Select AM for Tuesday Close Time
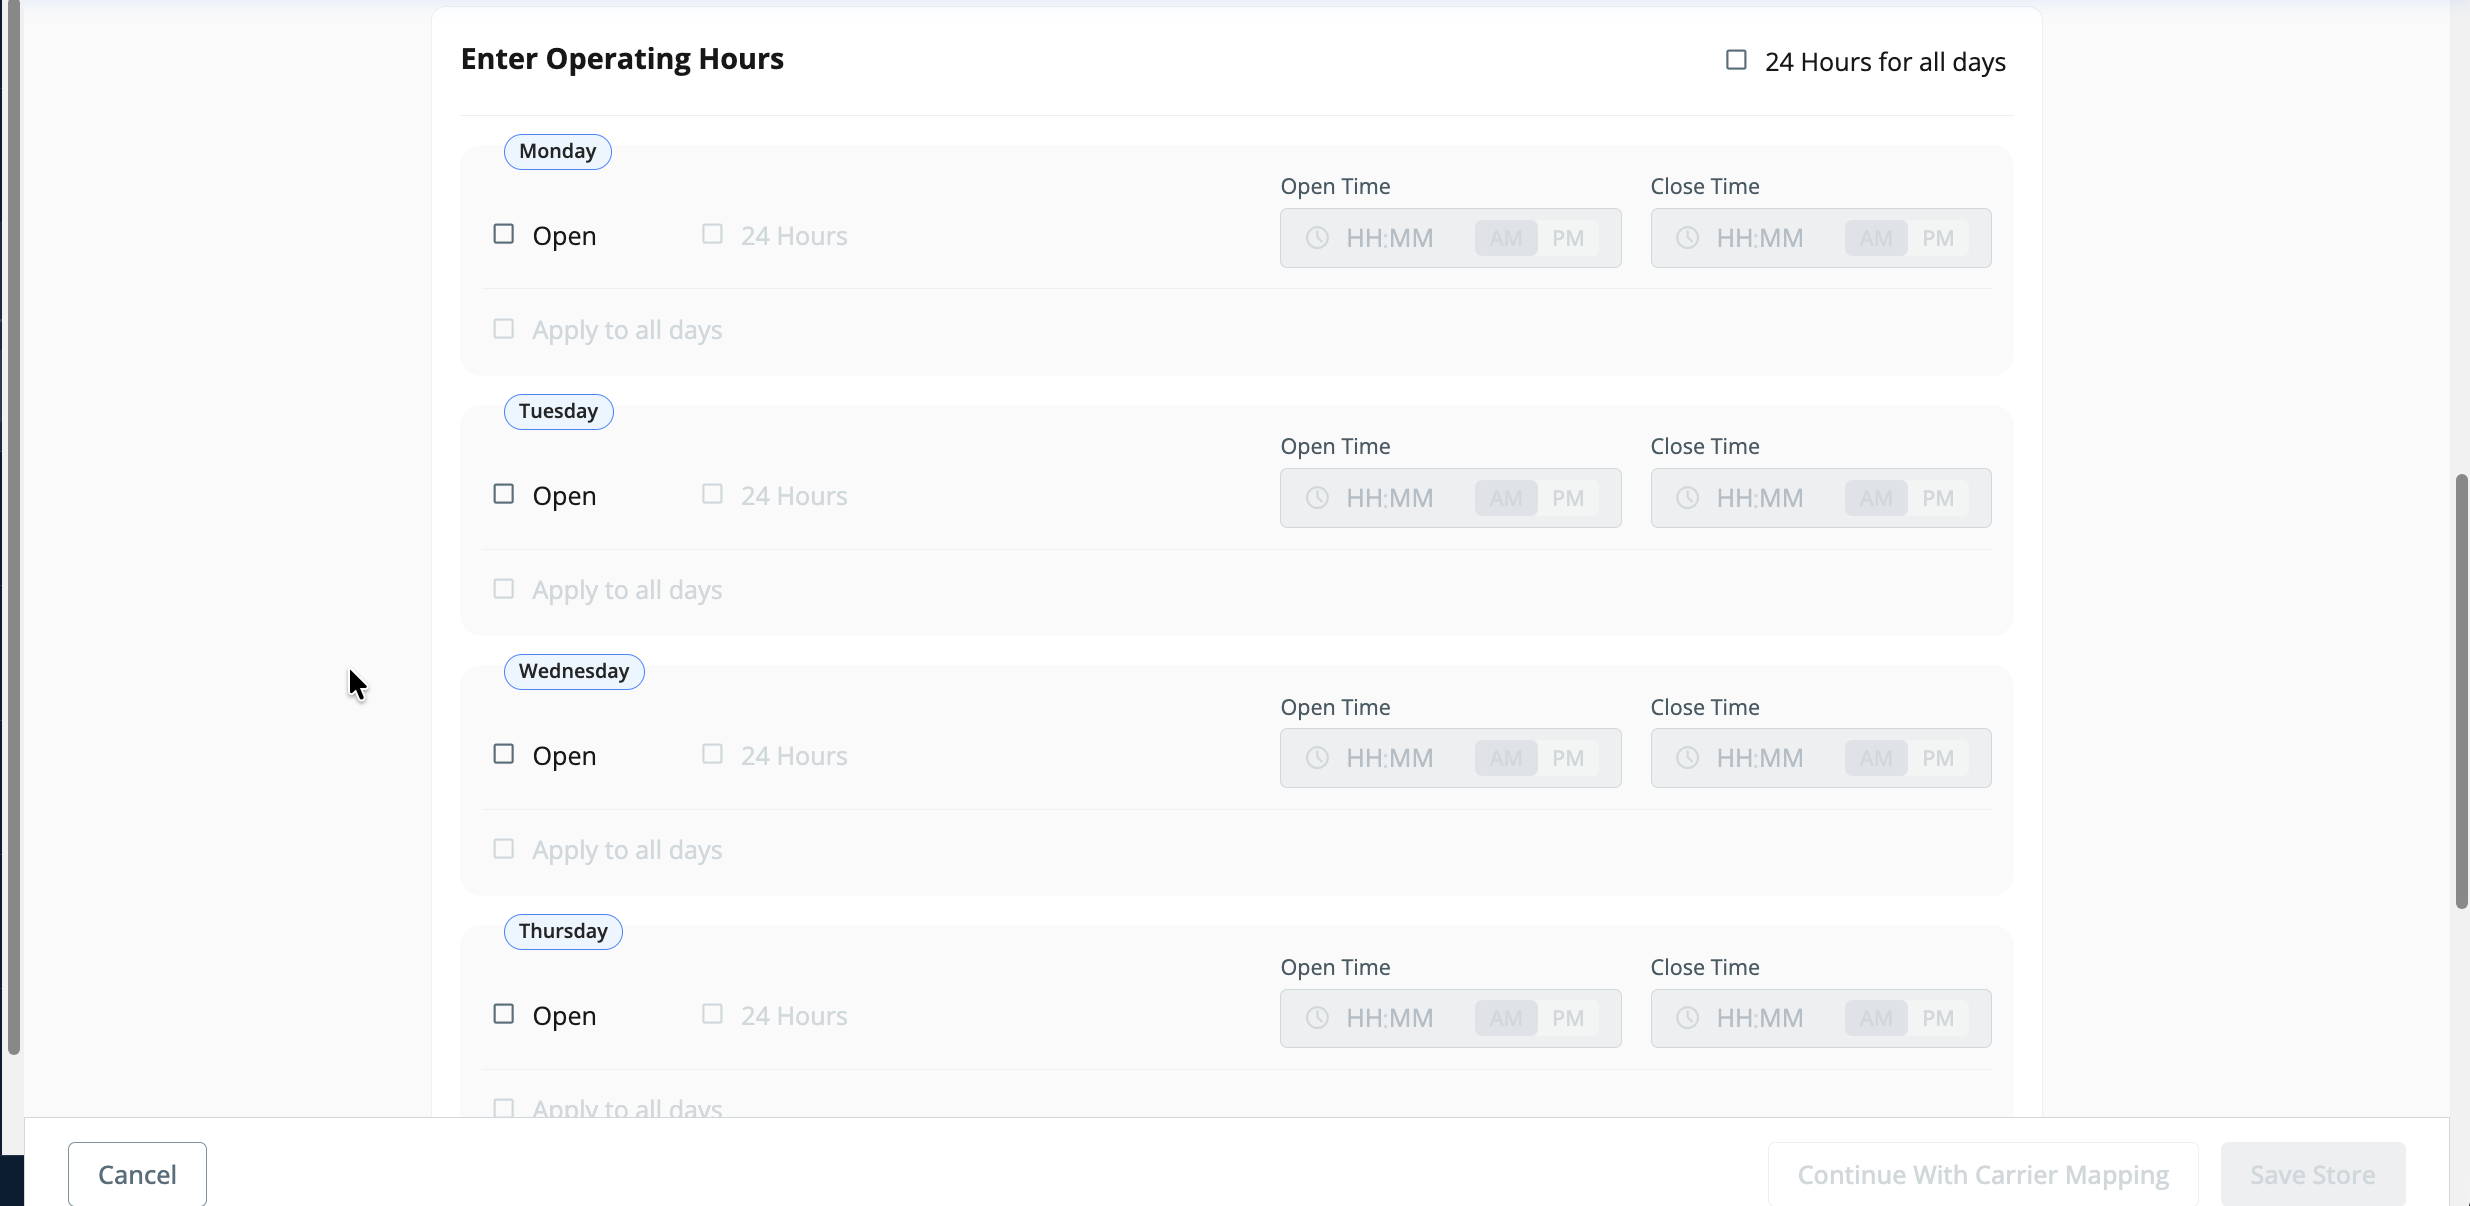This screenshot has width=2470, height=1206. click(x=1875, y=498)
